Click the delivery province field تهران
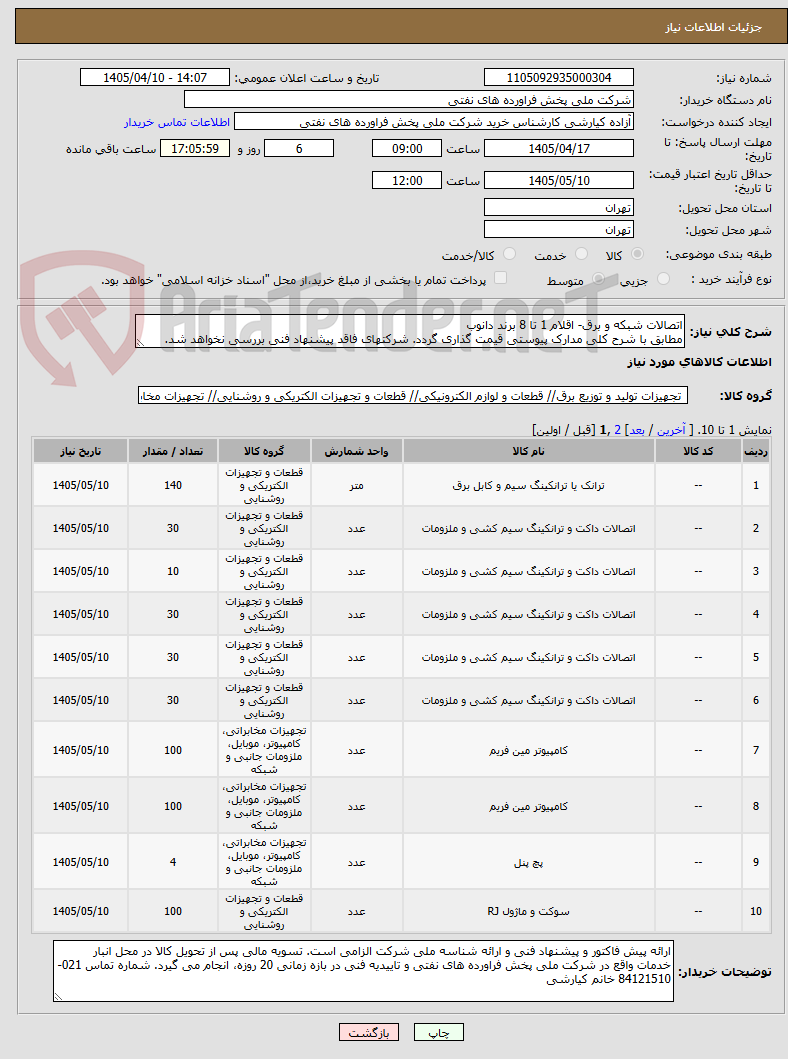The image size is (788, 1059). point(558,208)
